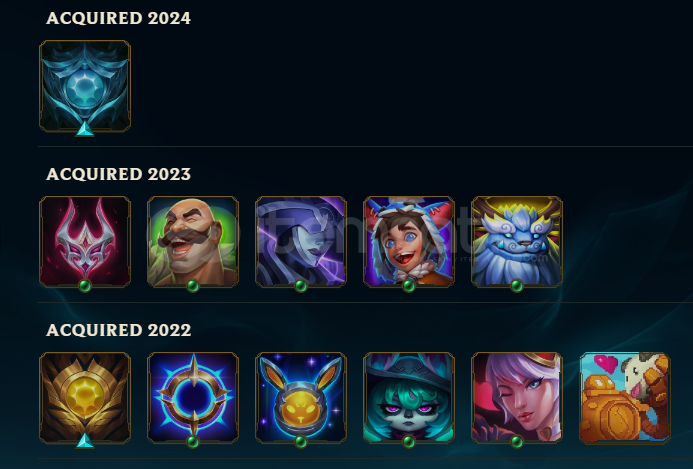Click the blue triangle gem under gold crest

85,441
